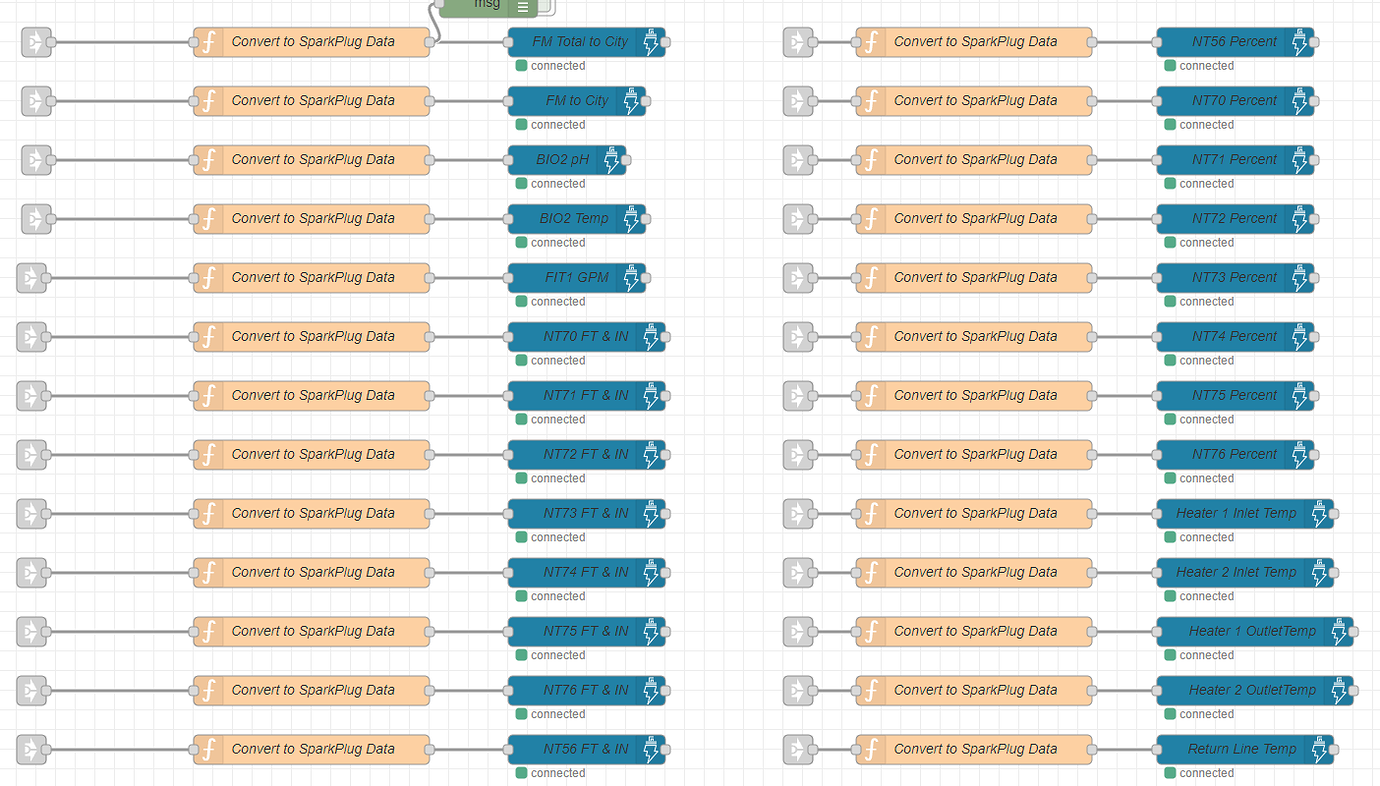Click the function icon feeding Heater 2 Inlet Temp
Screen dimensions: 1380x786
pyautogui.click(x=871, y=573)
